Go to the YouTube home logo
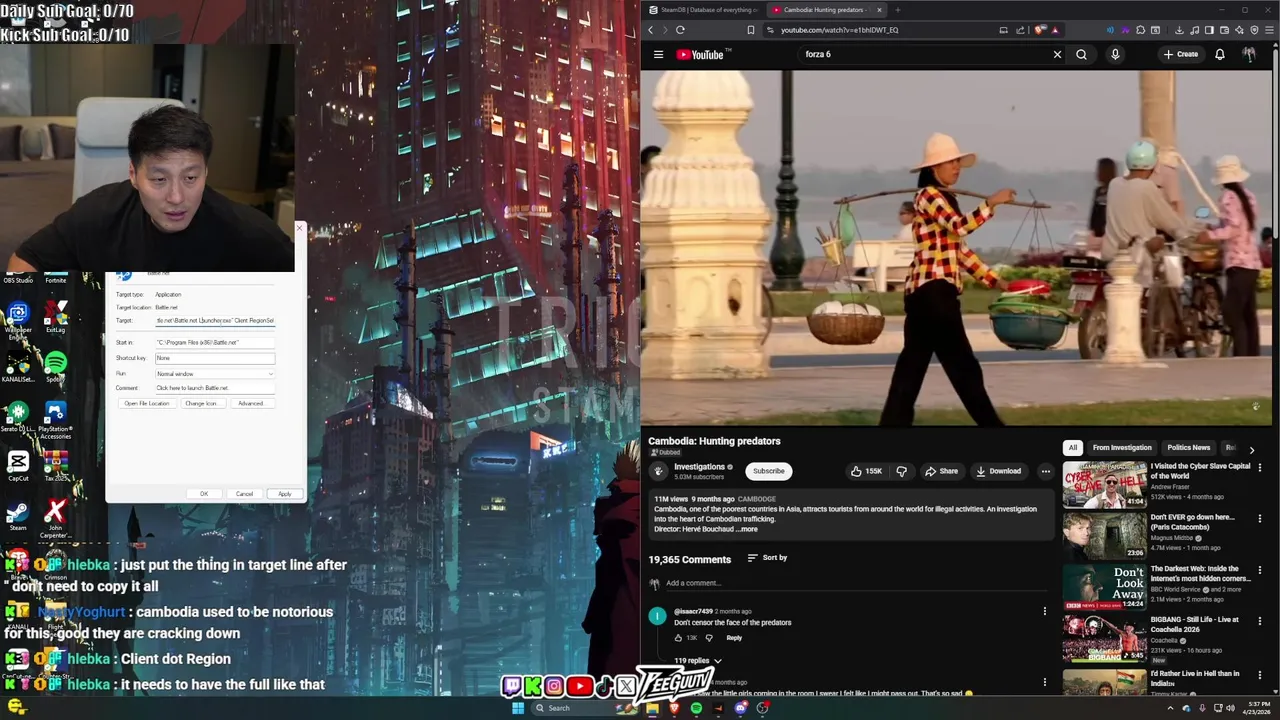1280x720 pixels. (700, 54)
